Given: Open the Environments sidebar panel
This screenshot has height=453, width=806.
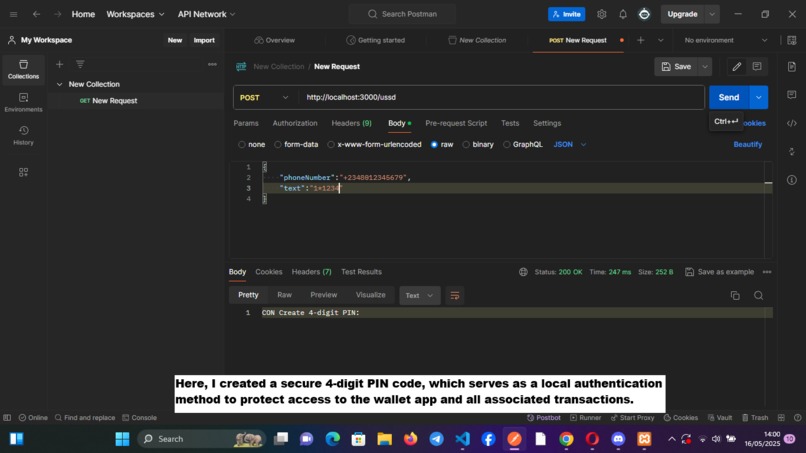Looking at the screenshot, I should point(23,102).
